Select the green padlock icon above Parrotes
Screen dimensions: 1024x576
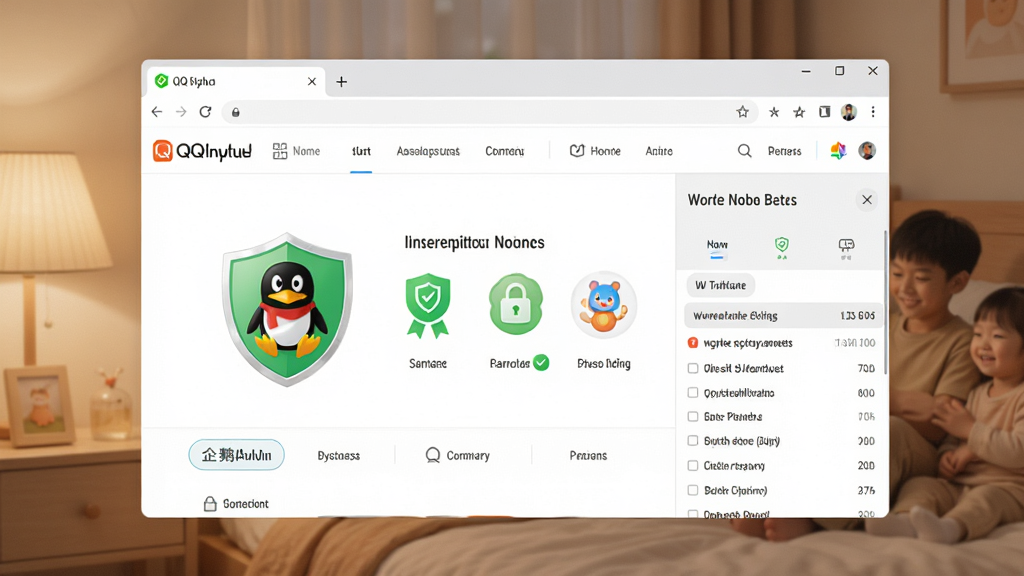point(516,304)
